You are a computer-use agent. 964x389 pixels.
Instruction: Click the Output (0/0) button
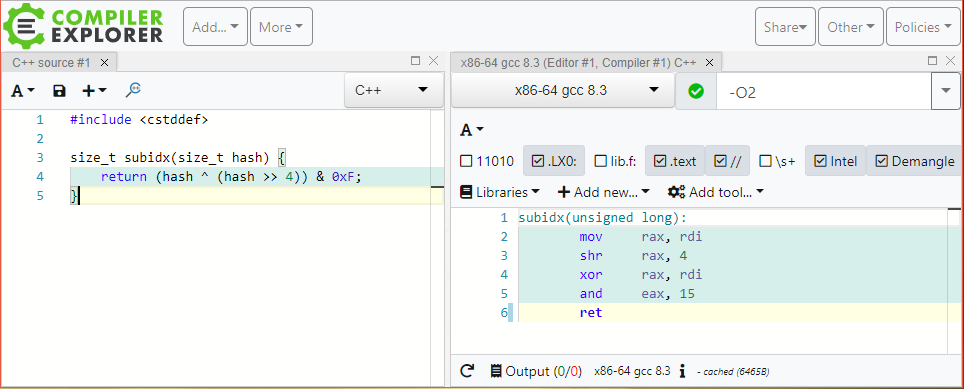tap(535, 371)
